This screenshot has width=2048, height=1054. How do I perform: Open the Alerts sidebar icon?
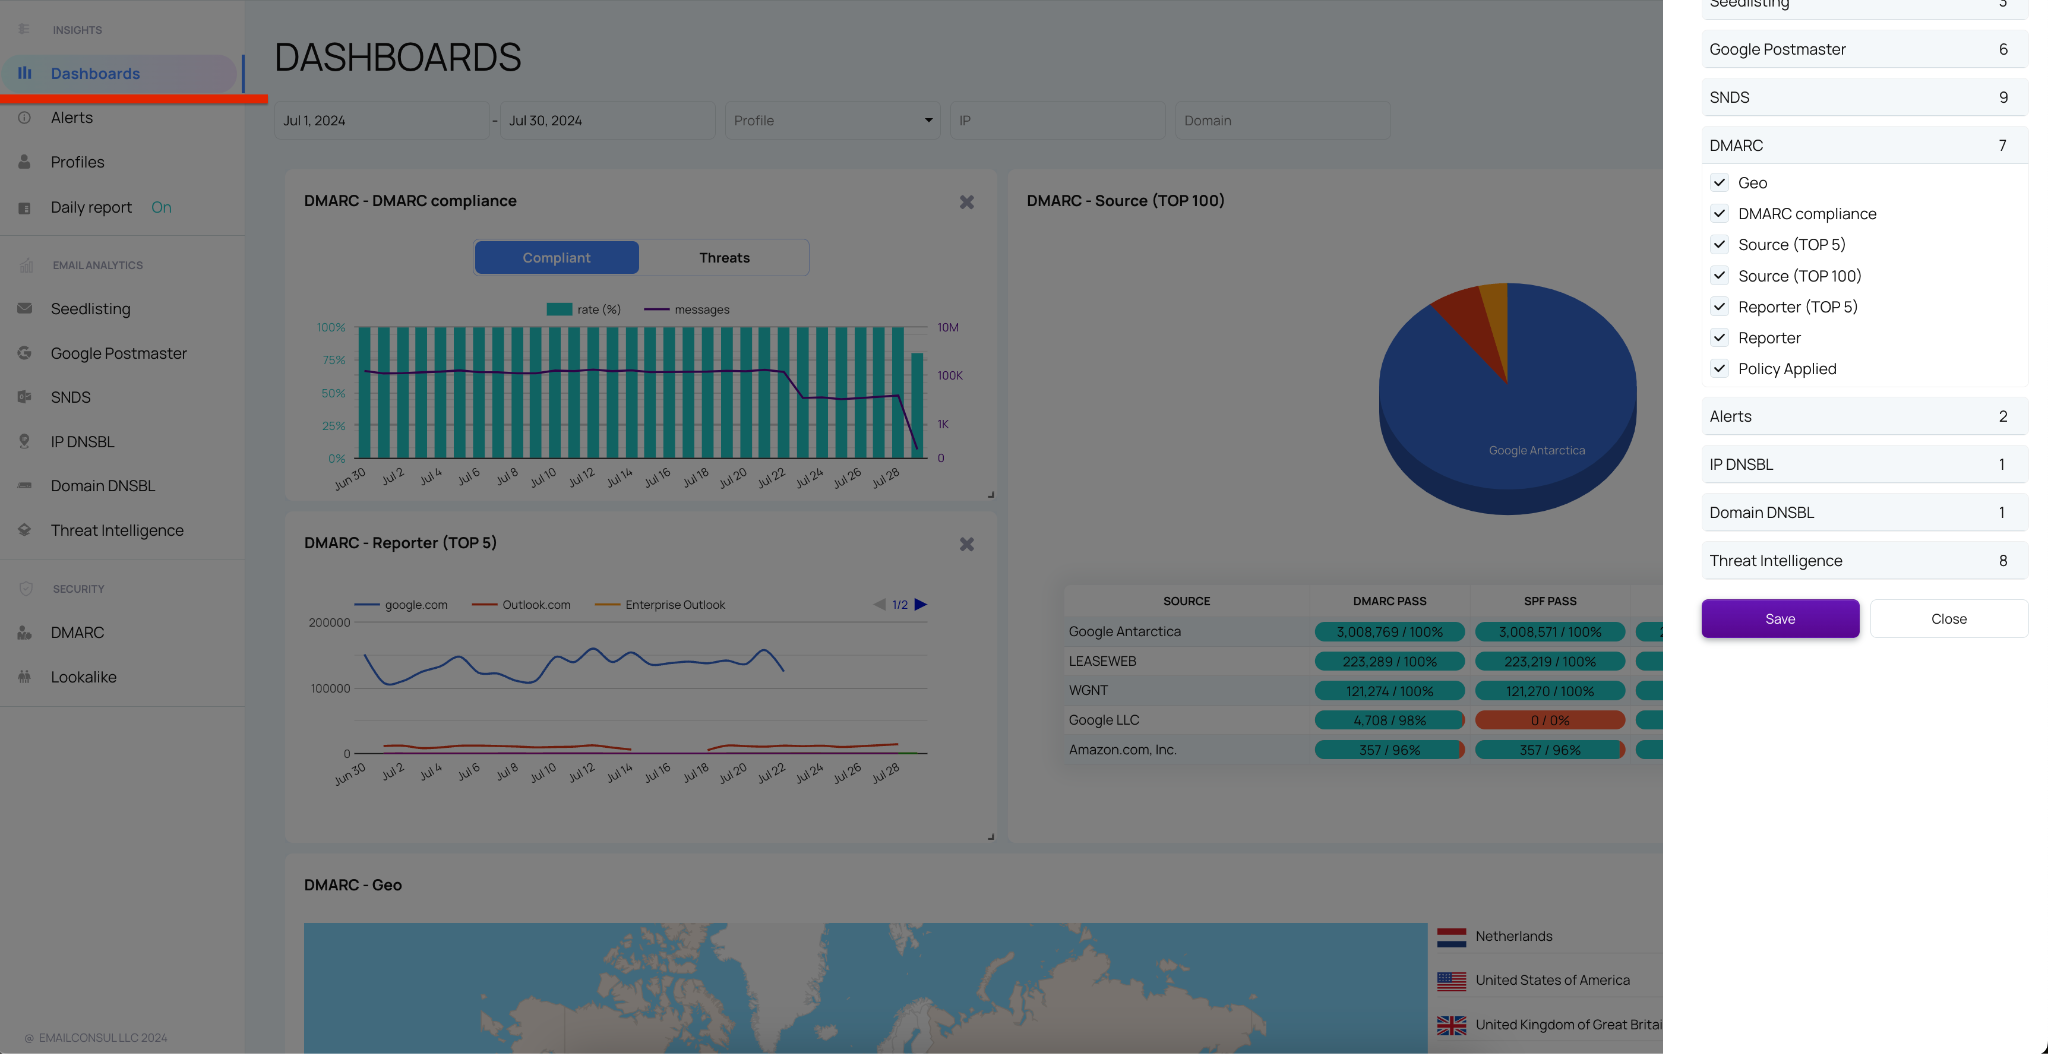click(x=25, y=117)
